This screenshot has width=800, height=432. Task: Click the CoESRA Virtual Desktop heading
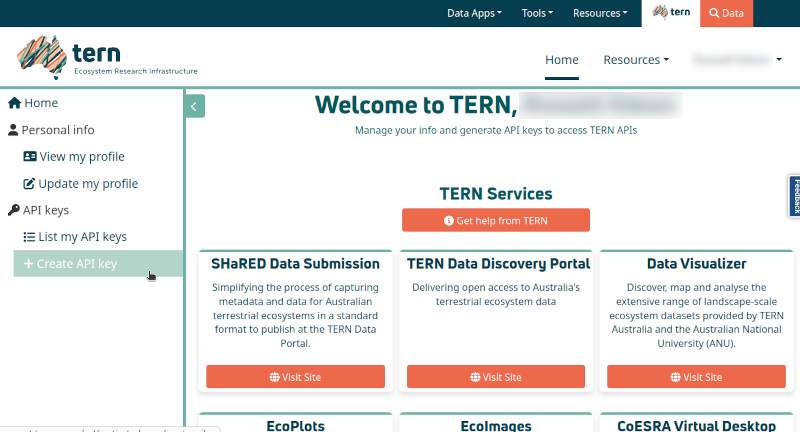(696, 425)
